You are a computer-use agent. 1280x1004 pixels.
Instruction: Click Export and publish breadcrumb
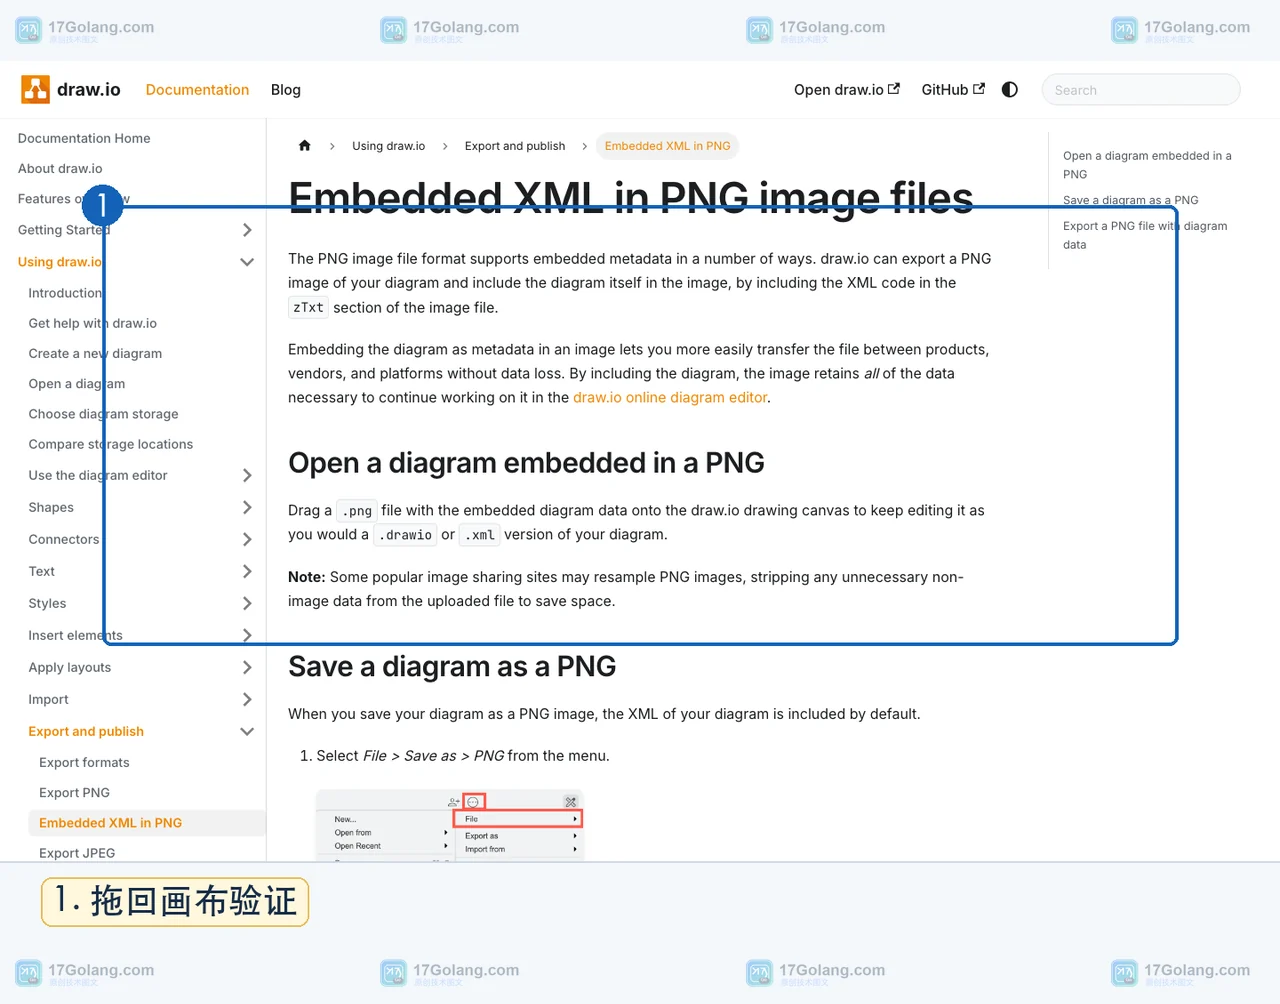[515, 146]
